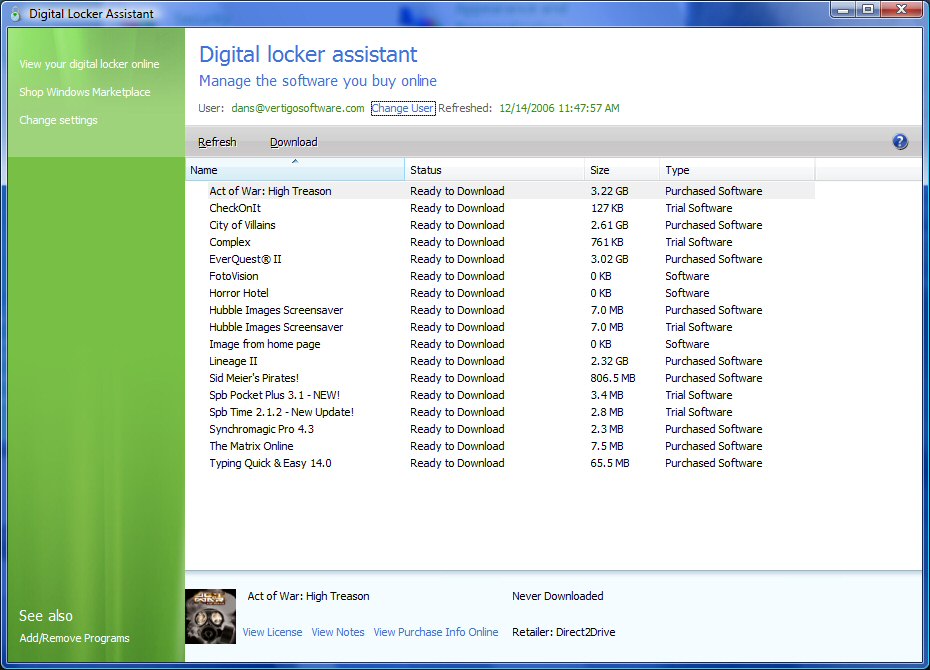Refresh the software list
Viewport: 930px width, 670px height.
[217, 142]
